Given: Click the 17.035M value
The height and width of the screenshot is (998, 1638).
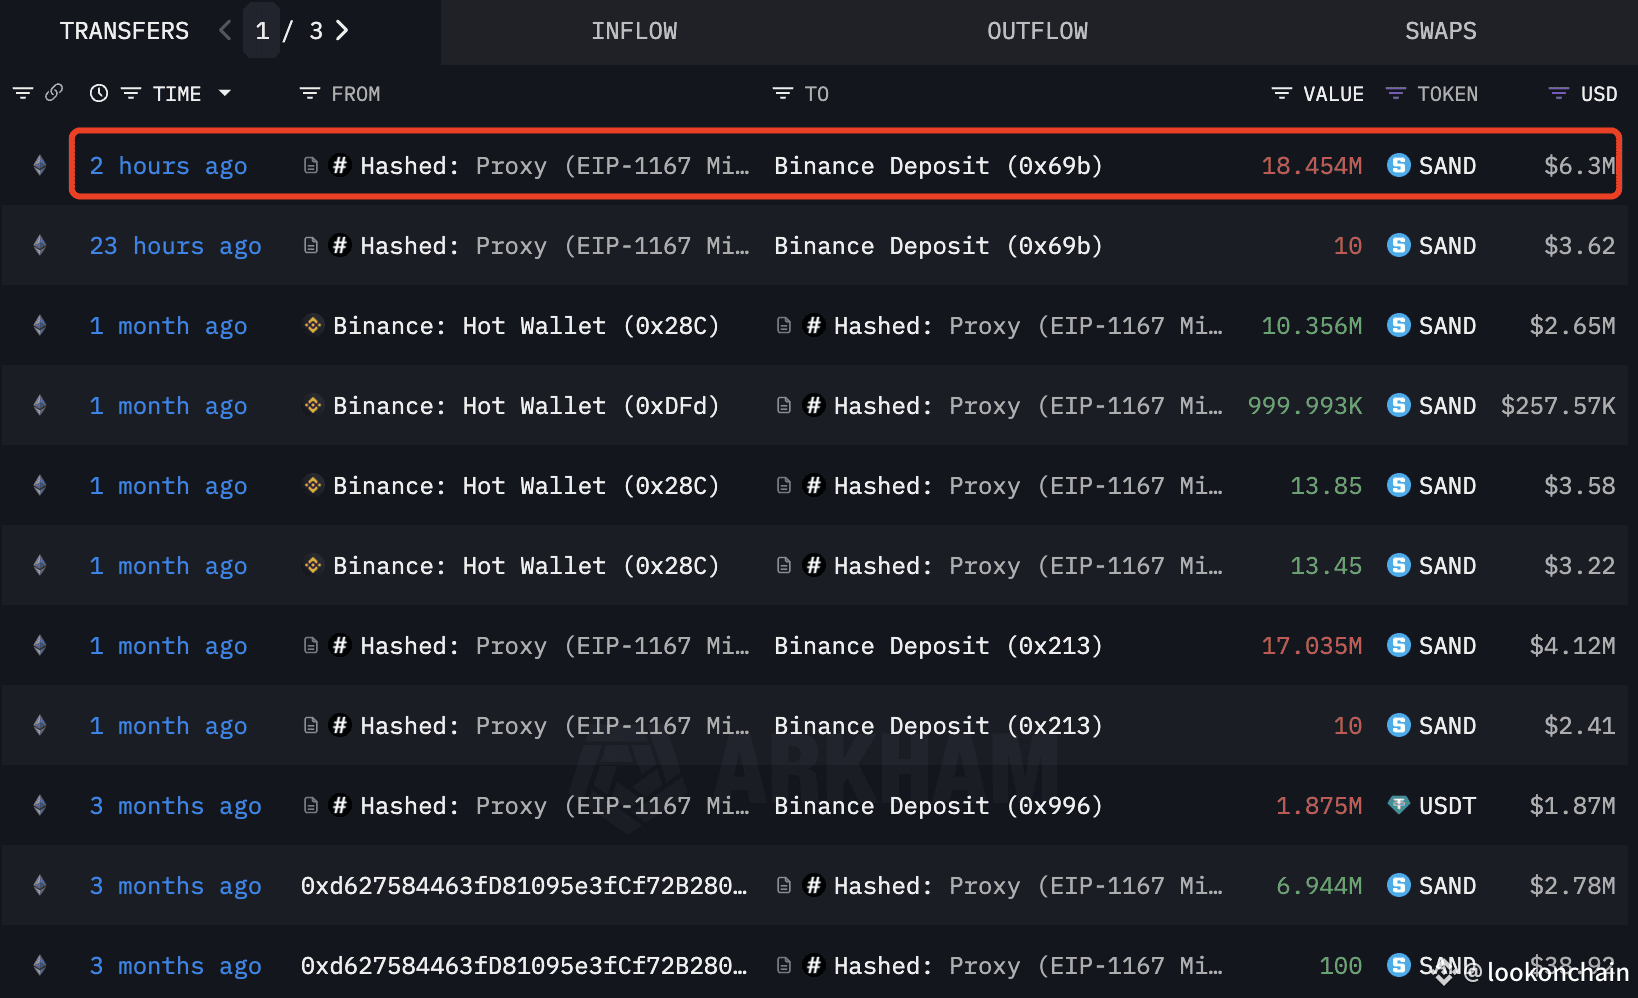Looking at the screenshot, I should [x=1311, y=646].
